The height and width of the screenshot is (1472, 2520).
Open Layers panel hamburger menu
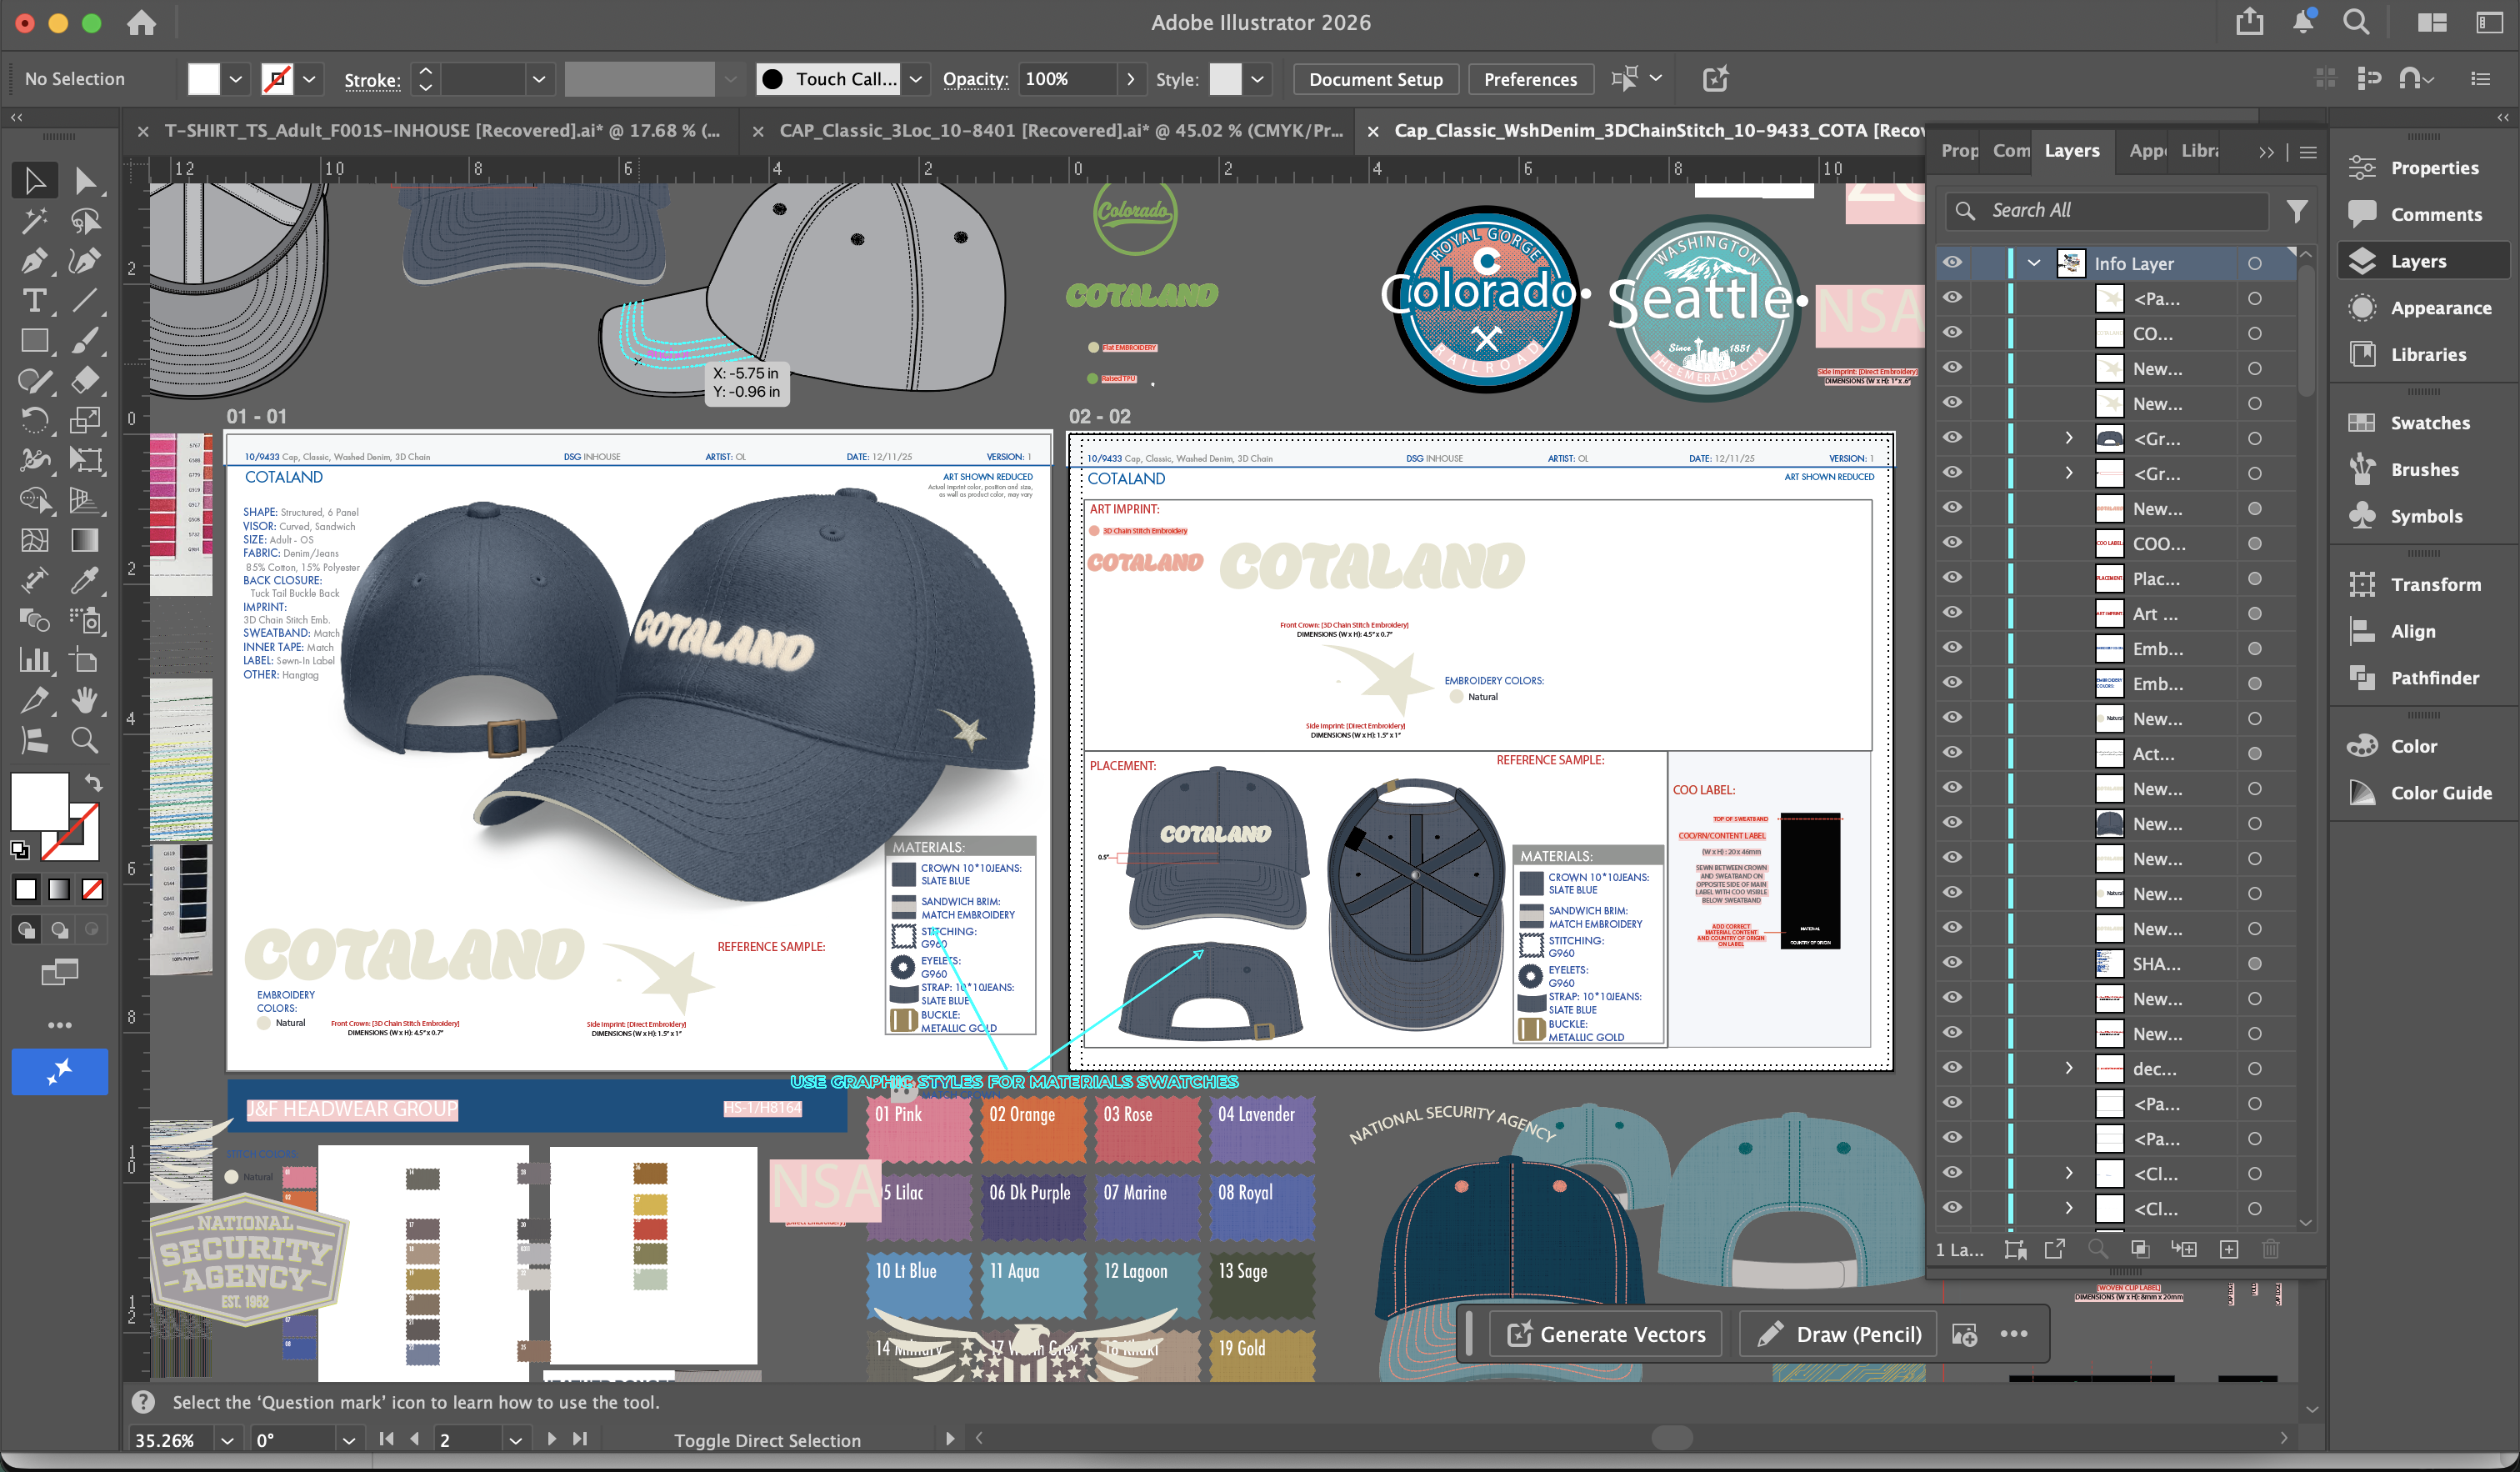[2308, 152]
